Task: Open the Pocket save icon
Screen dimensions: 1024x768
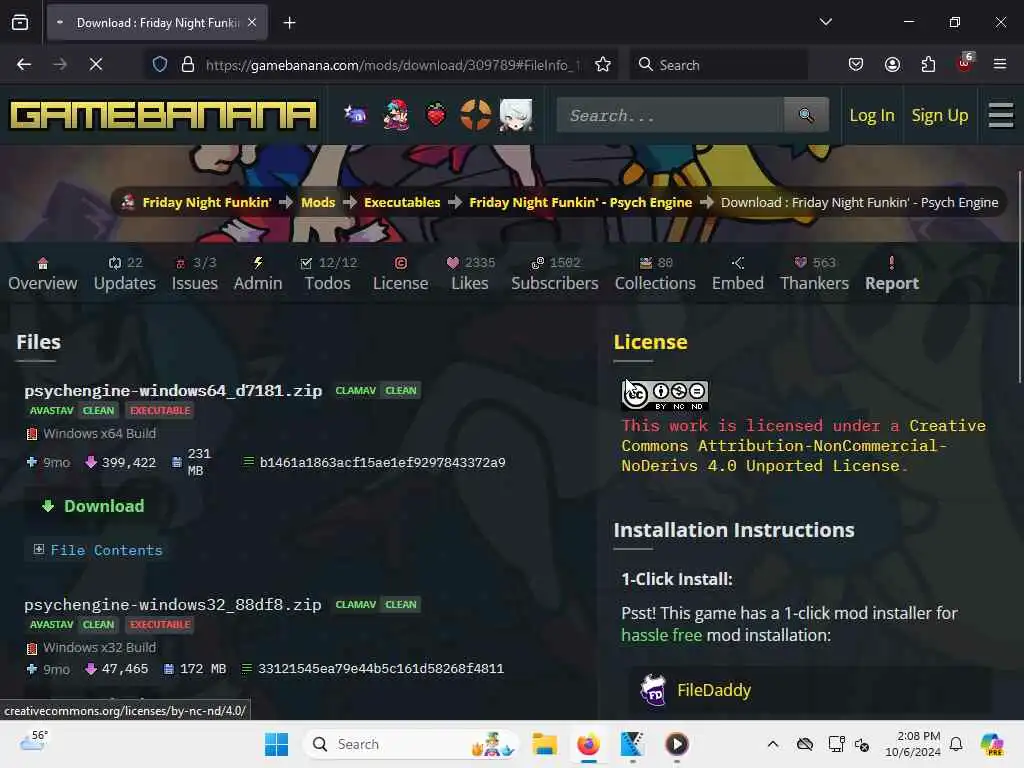Action: click(856, 64)
